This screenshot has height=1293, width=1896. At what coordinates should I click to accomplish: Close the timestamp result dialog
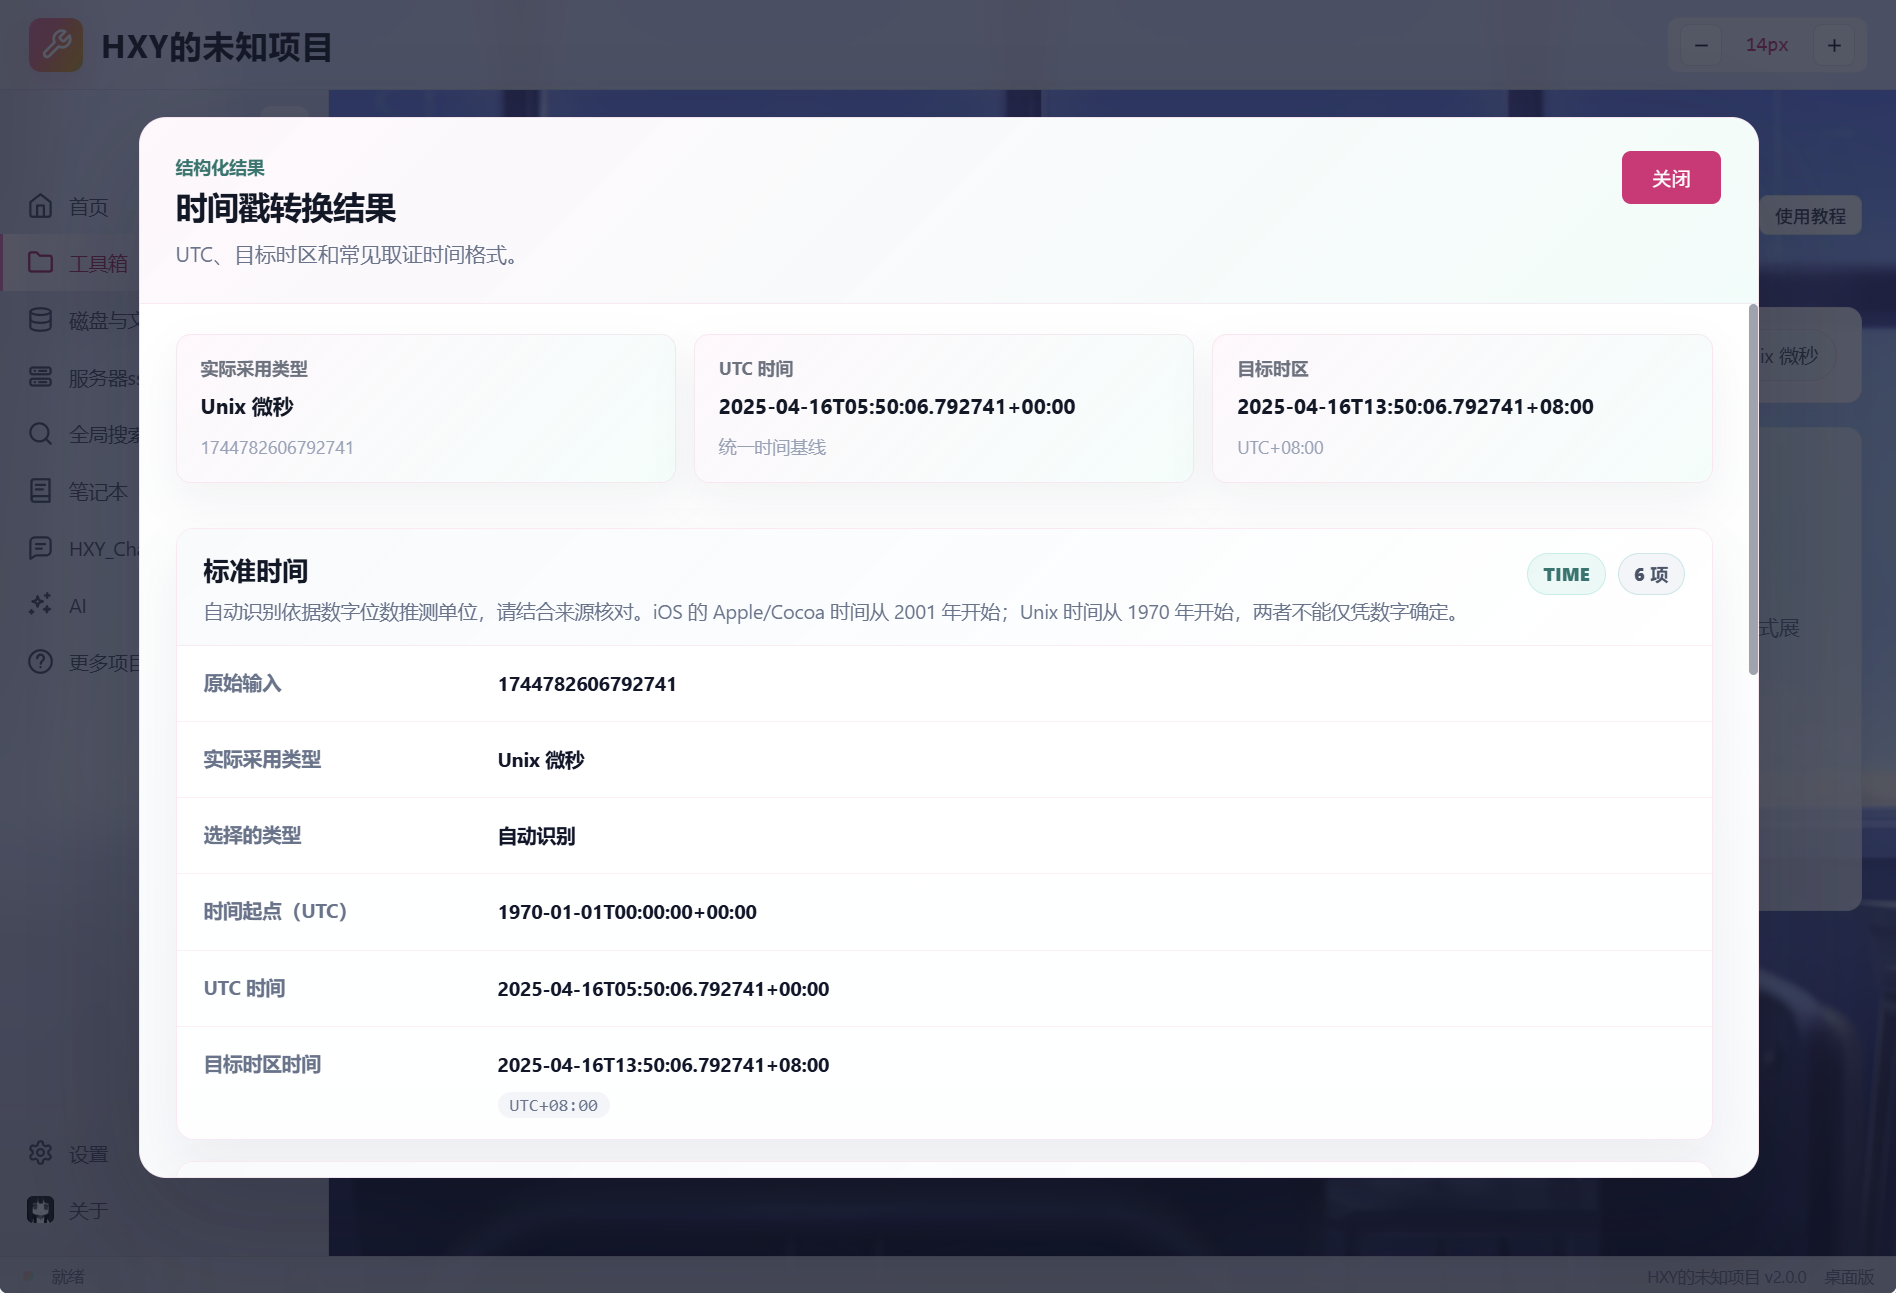coord(1670,178)
